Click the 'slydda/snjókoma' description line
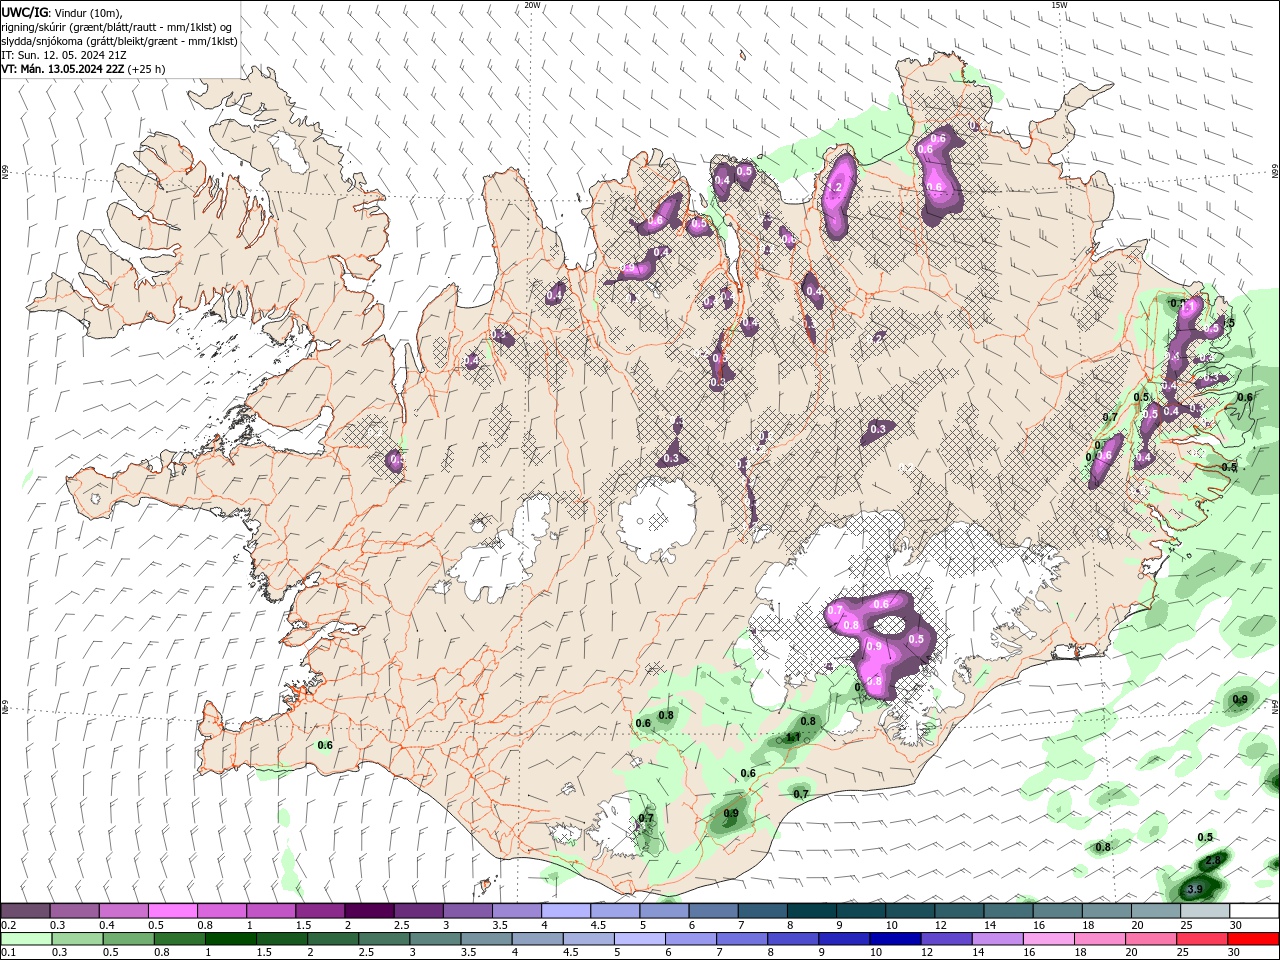1280x960 pixels. pyautogui.click(x=117, y=40)
